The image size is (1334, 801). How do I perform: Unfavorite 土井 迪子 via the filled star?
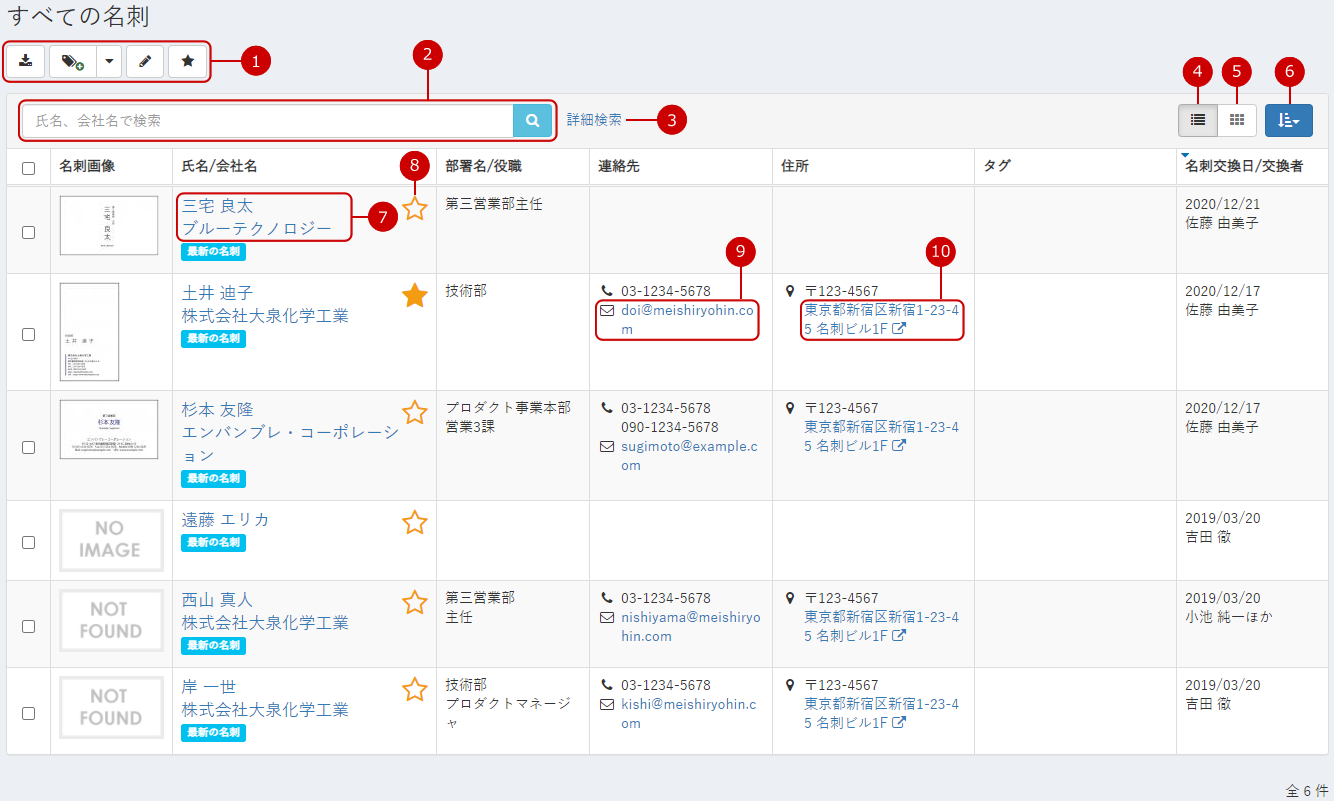(414, 295)
